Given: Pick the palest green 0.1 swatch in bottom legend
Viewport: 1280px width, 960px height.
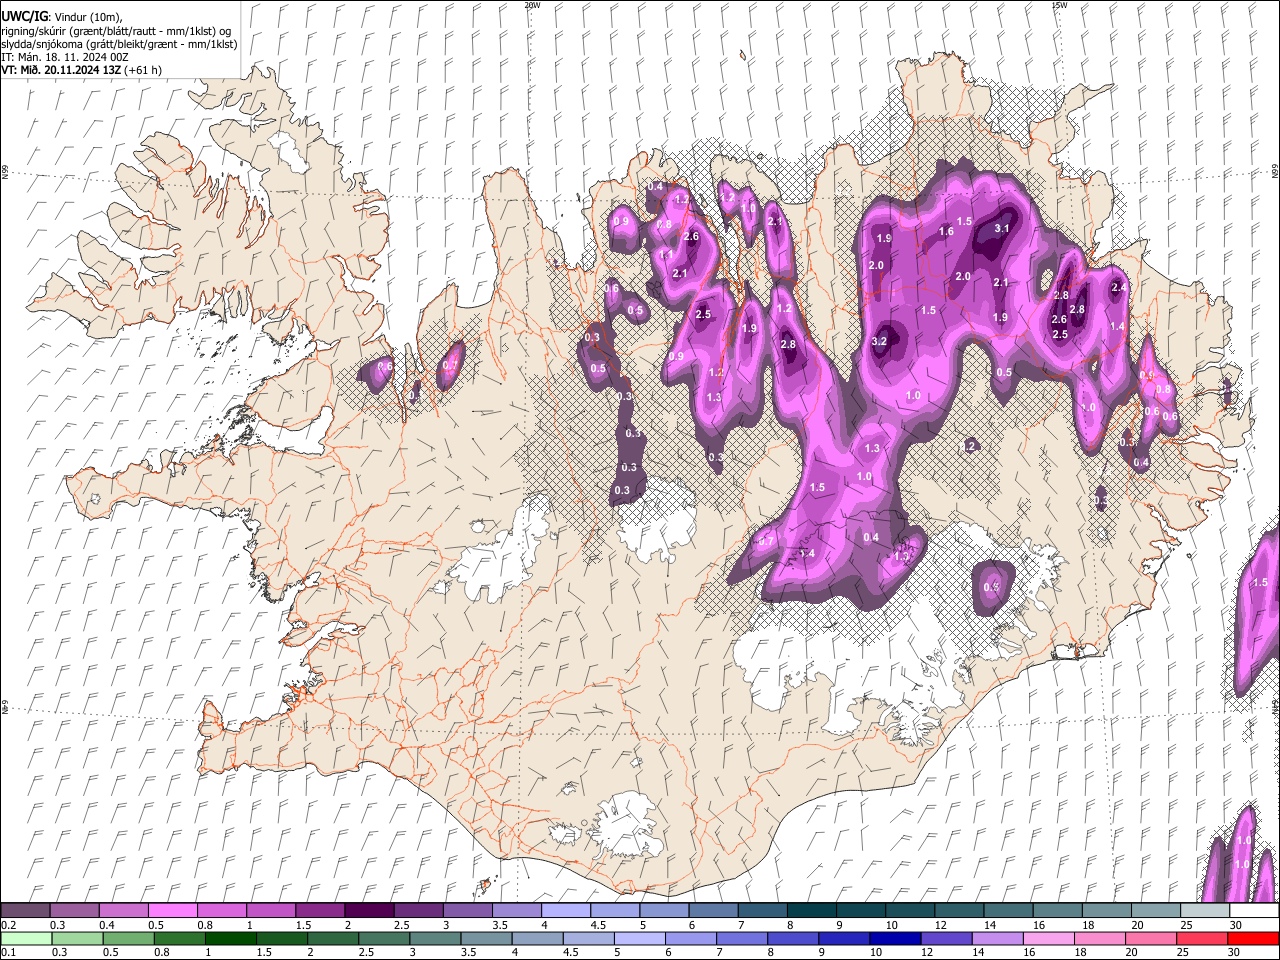Looking at the screenshot, I should (25, 938).
